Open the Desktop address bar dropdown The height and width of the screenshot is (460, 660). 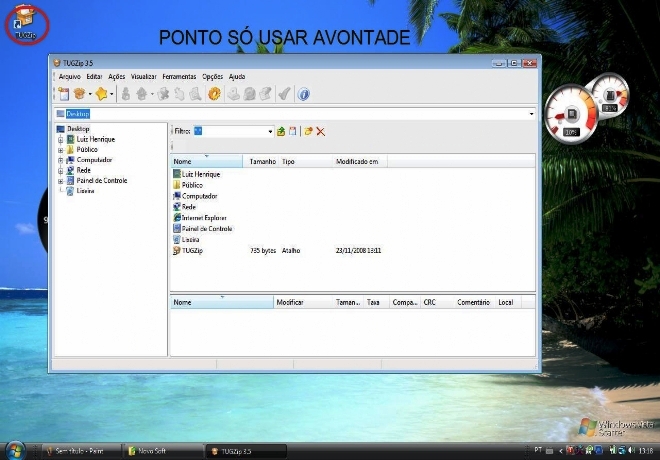click(x=531, y=114)
